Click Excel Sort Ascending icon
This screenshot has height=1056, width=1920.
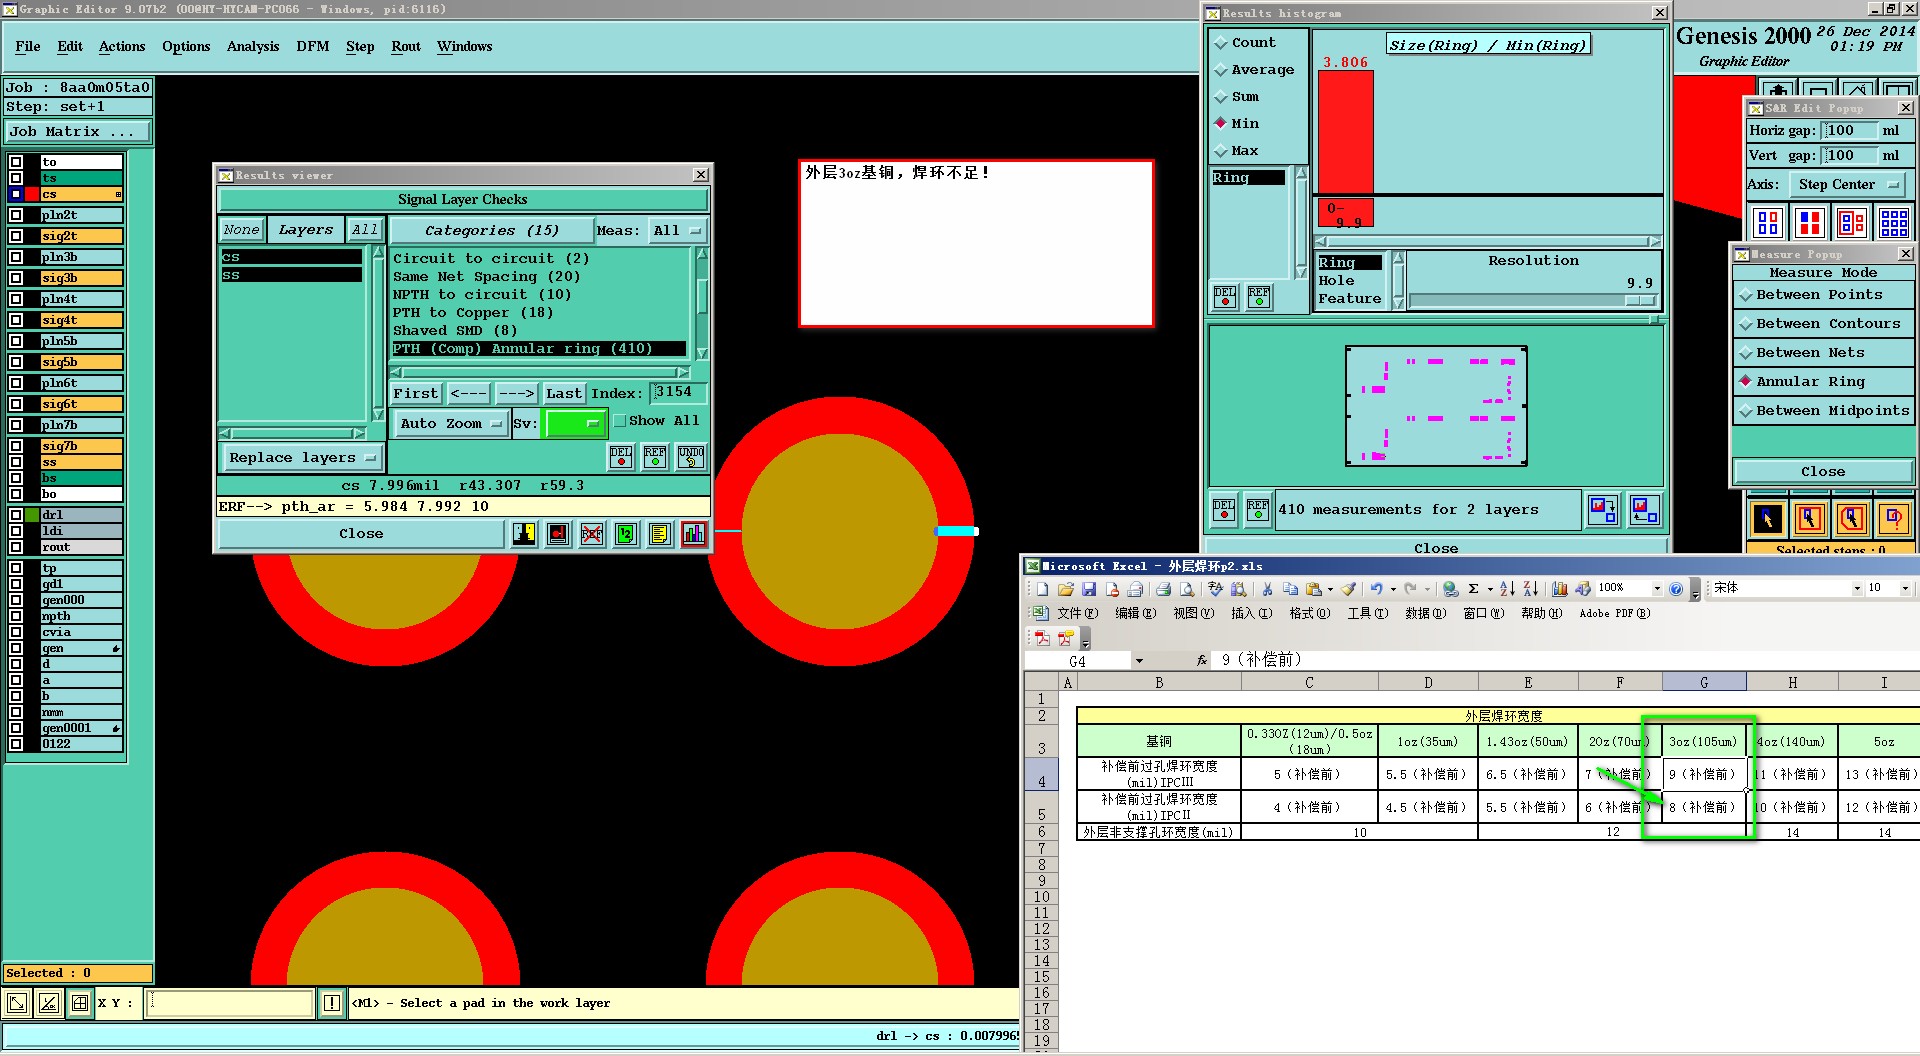tap(1507, 589)
